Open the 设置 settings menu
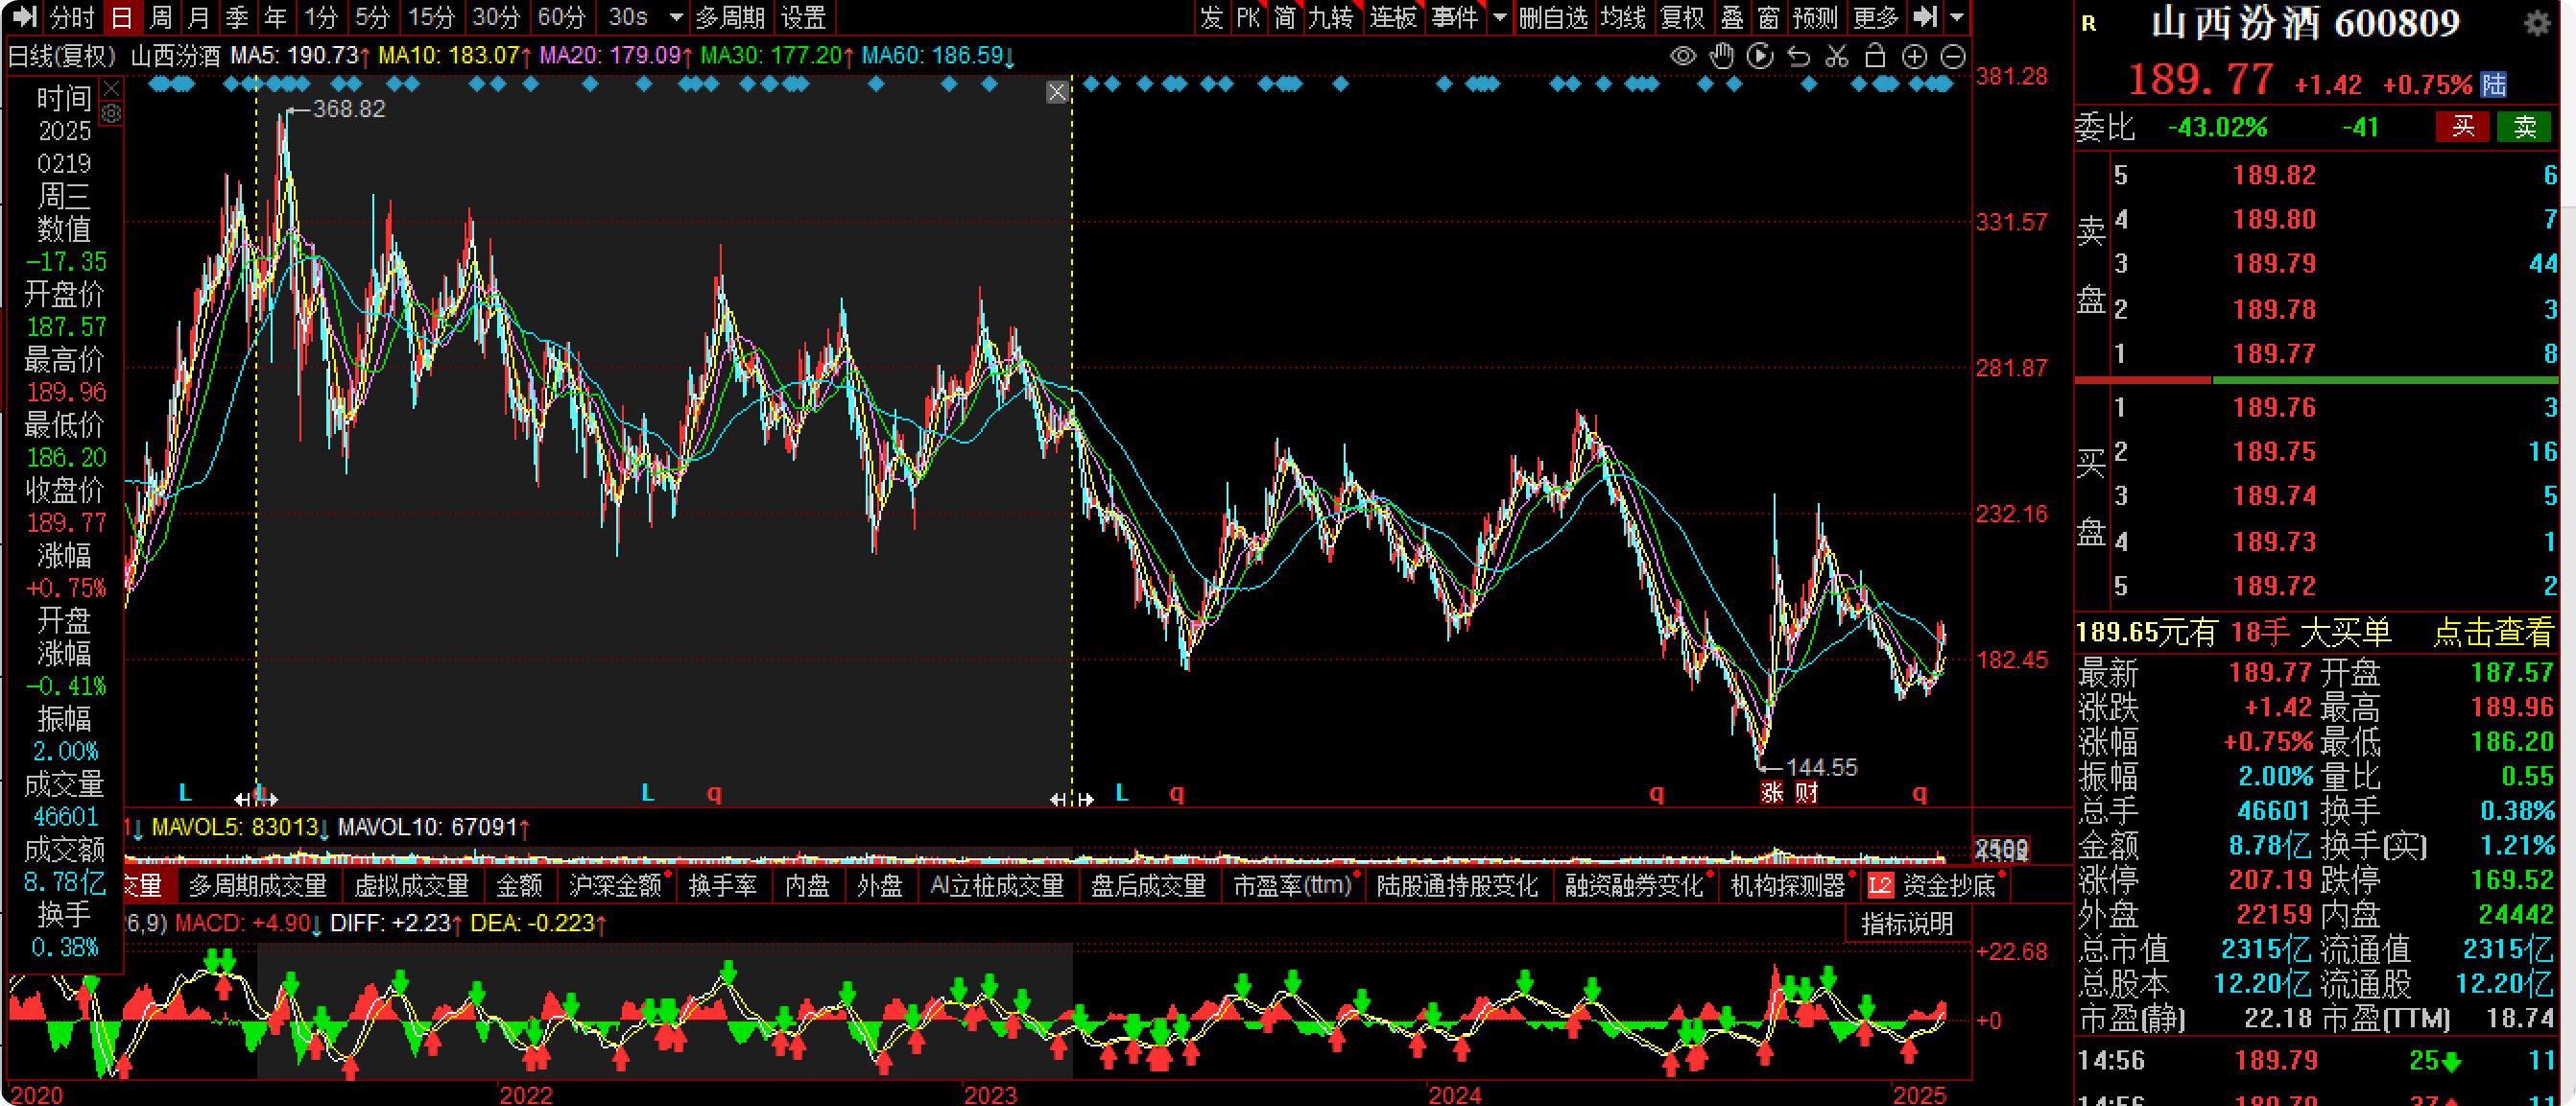This screenshot has width=2576, height=1106. pyautogui.click(x=803, y=18)
